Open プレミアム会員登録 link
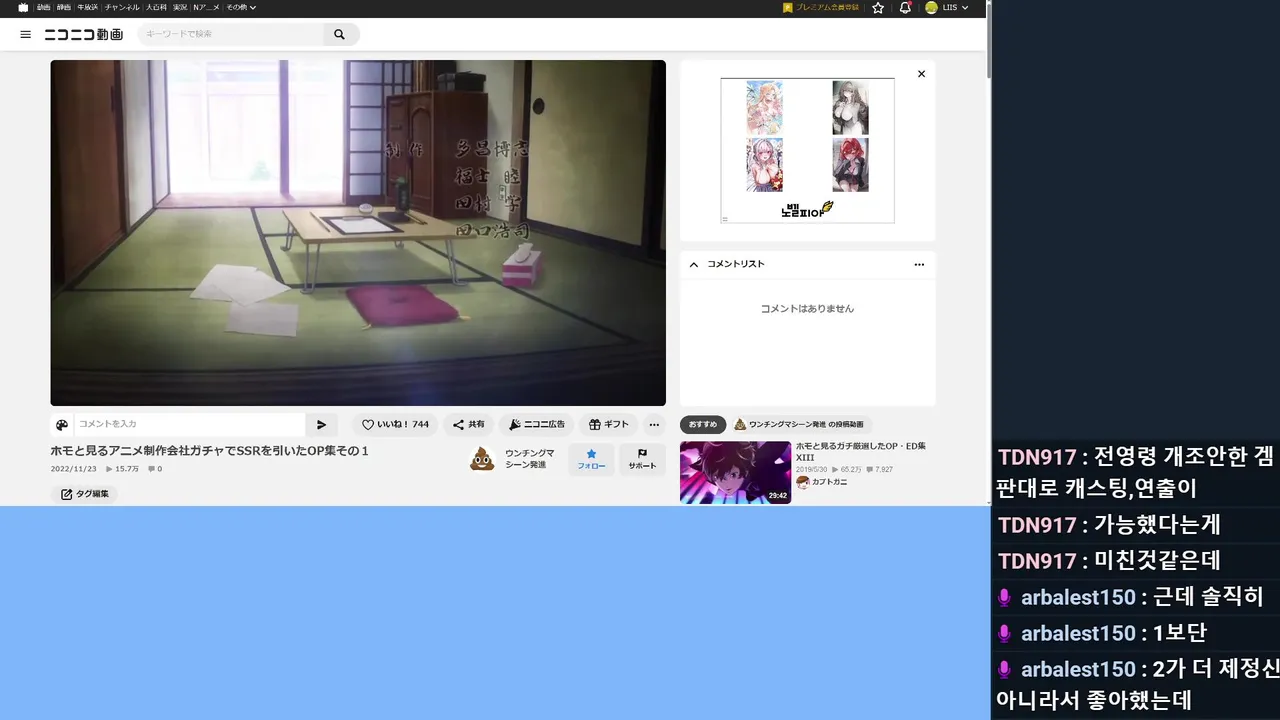The width and height of the screenshot is (1280, 720). 821,7
